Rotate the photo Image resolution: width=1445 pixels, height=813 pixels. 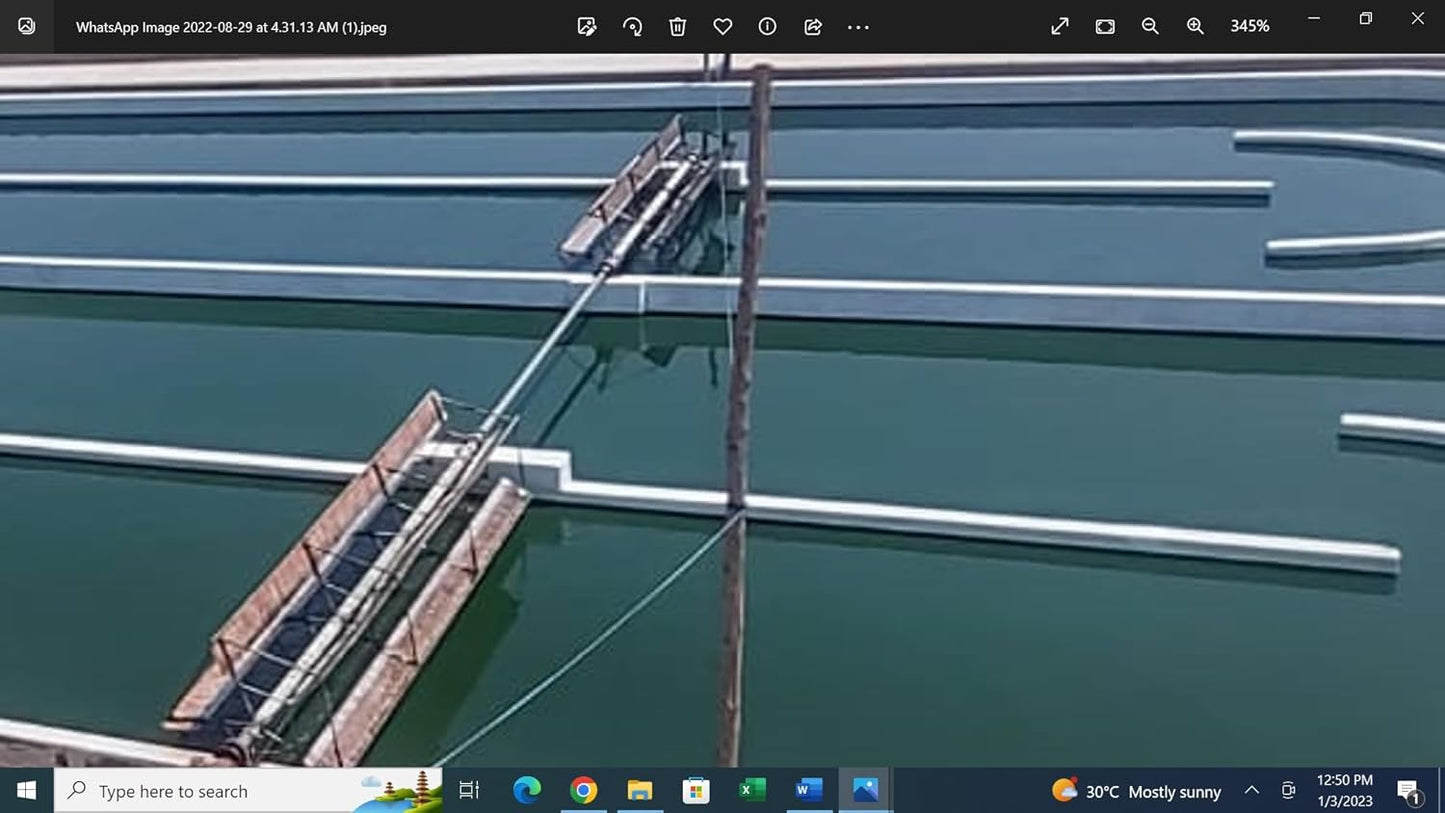tap(632, 27)
